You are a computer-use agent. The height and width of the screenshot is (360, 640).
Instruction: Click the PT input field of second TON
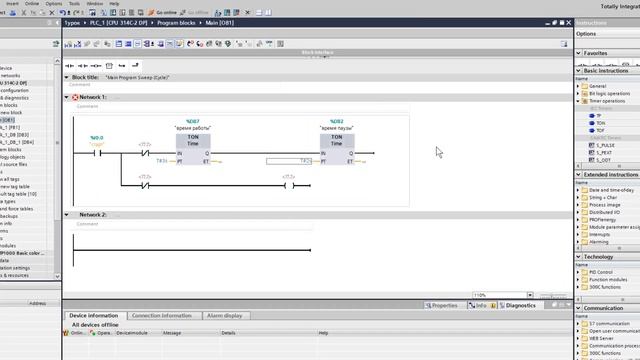[x=289, y=162]
